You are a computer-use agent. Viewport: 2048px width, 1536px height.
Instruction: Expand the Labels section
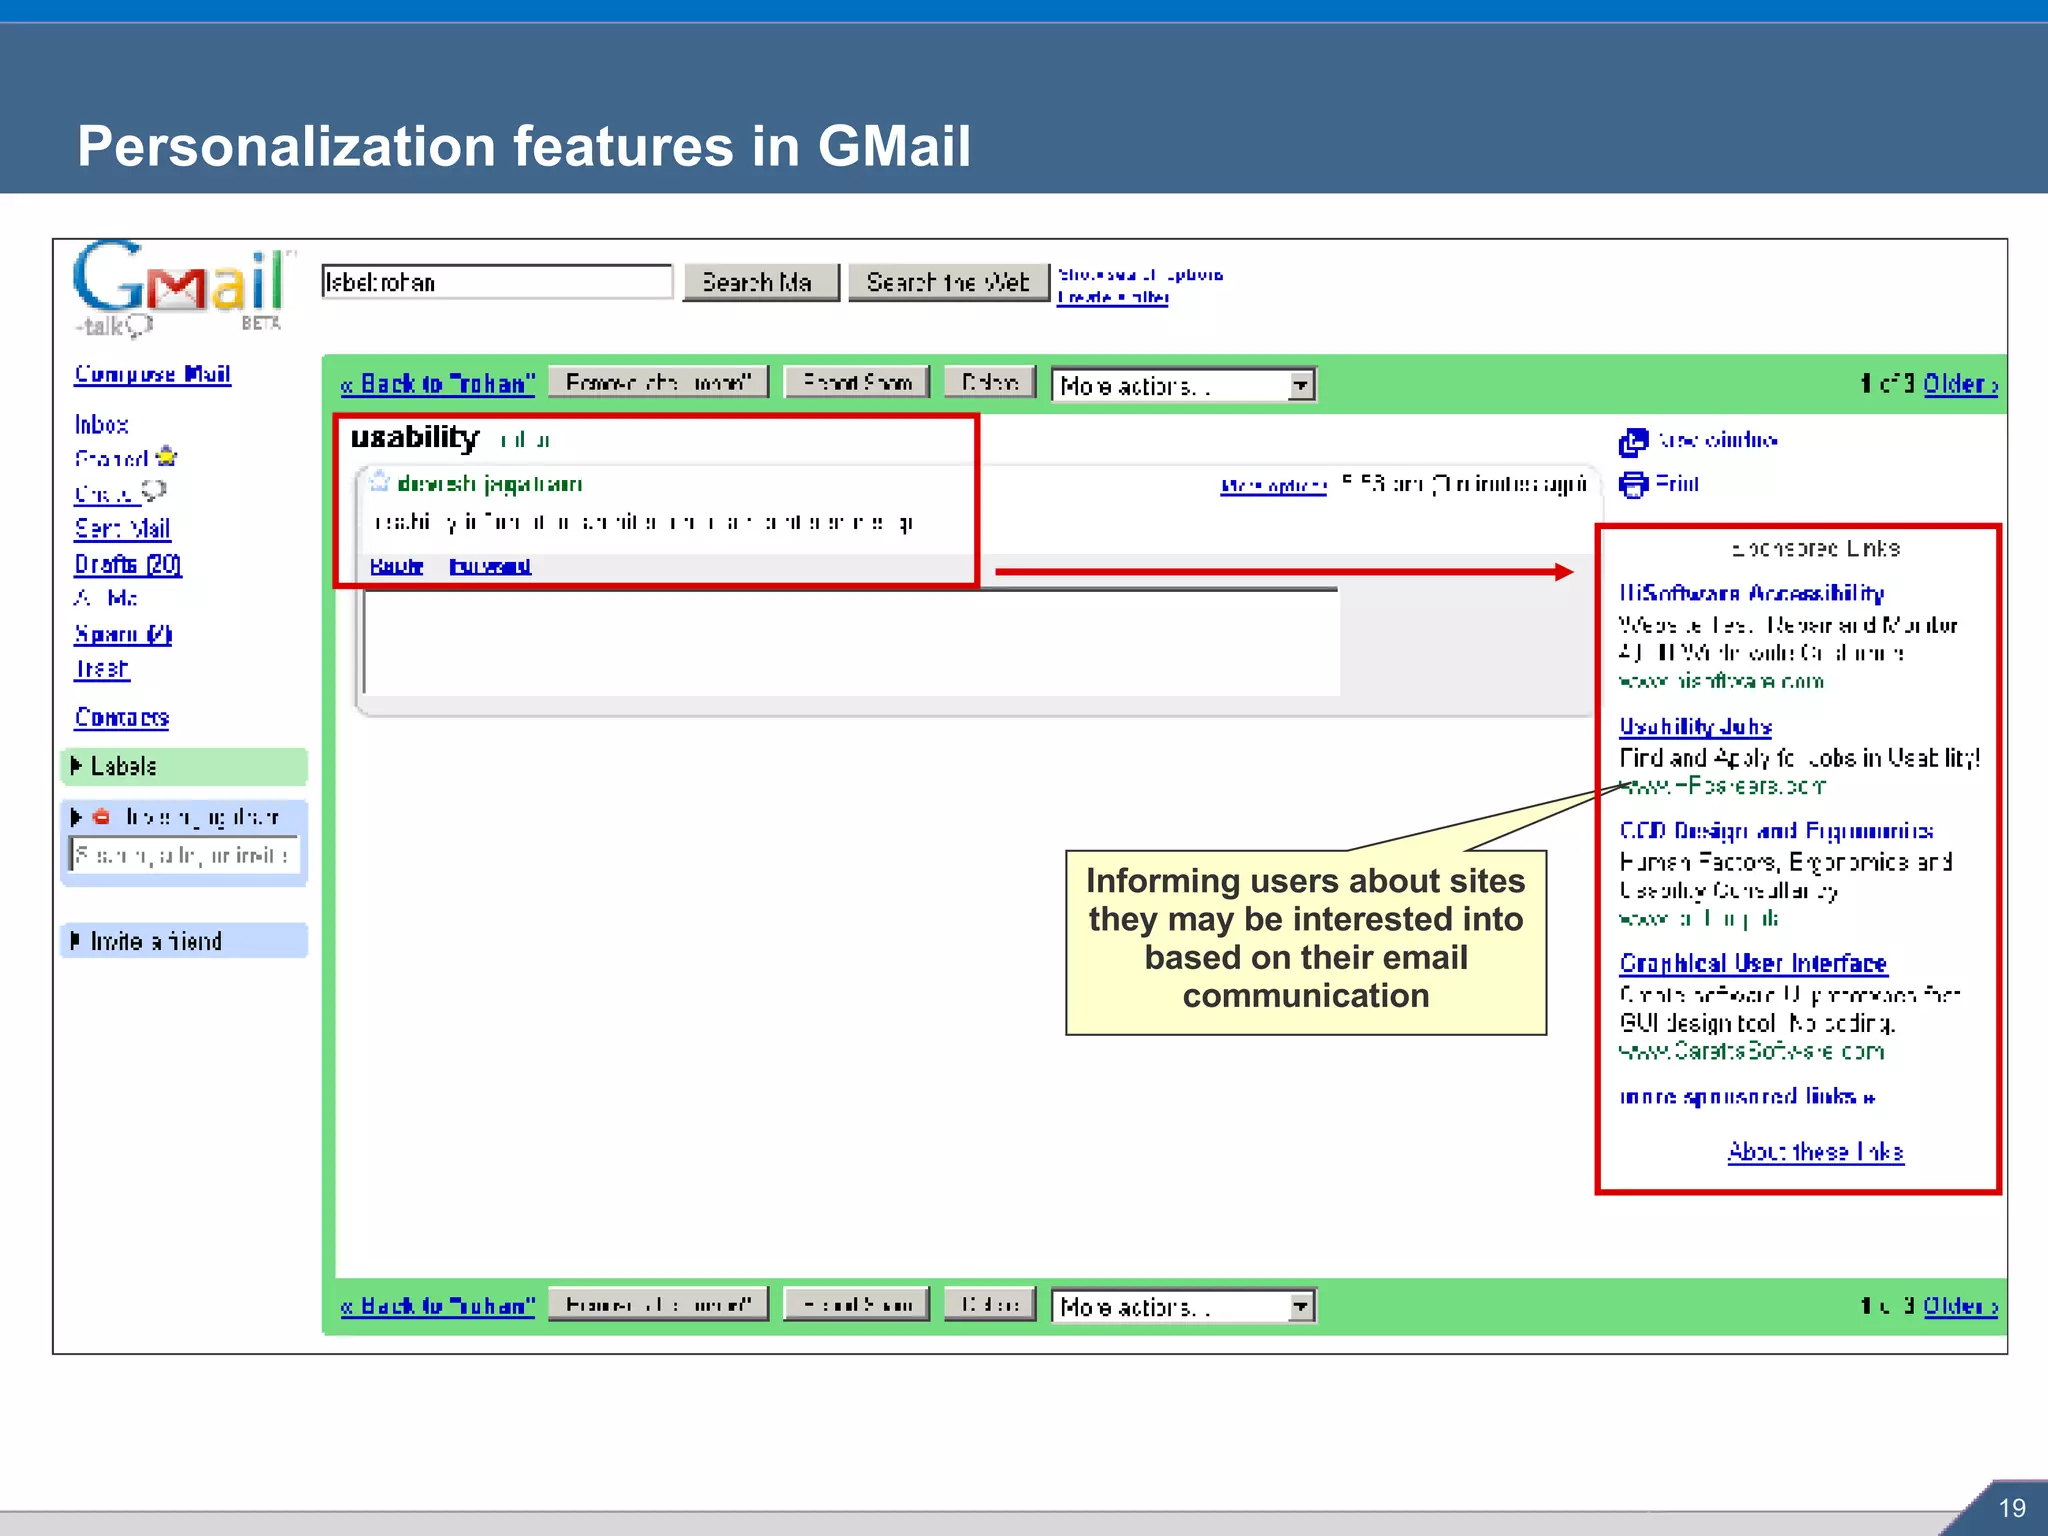76,766
